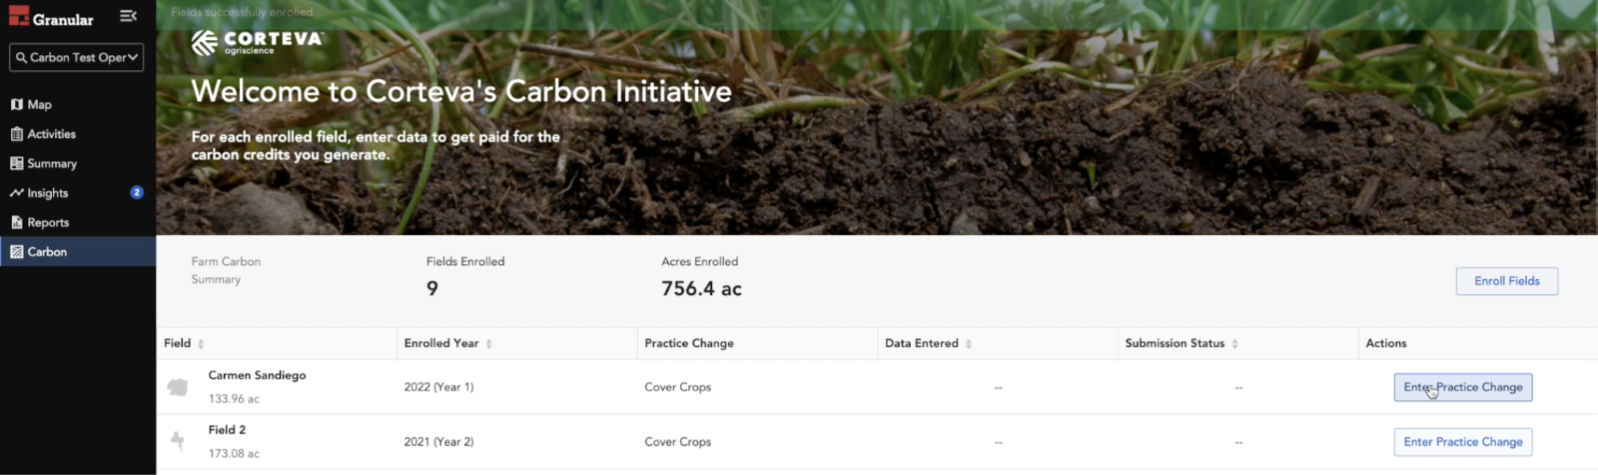
Task: Click the Fields Enrolled count 9
Action: [x=432, y=289]
